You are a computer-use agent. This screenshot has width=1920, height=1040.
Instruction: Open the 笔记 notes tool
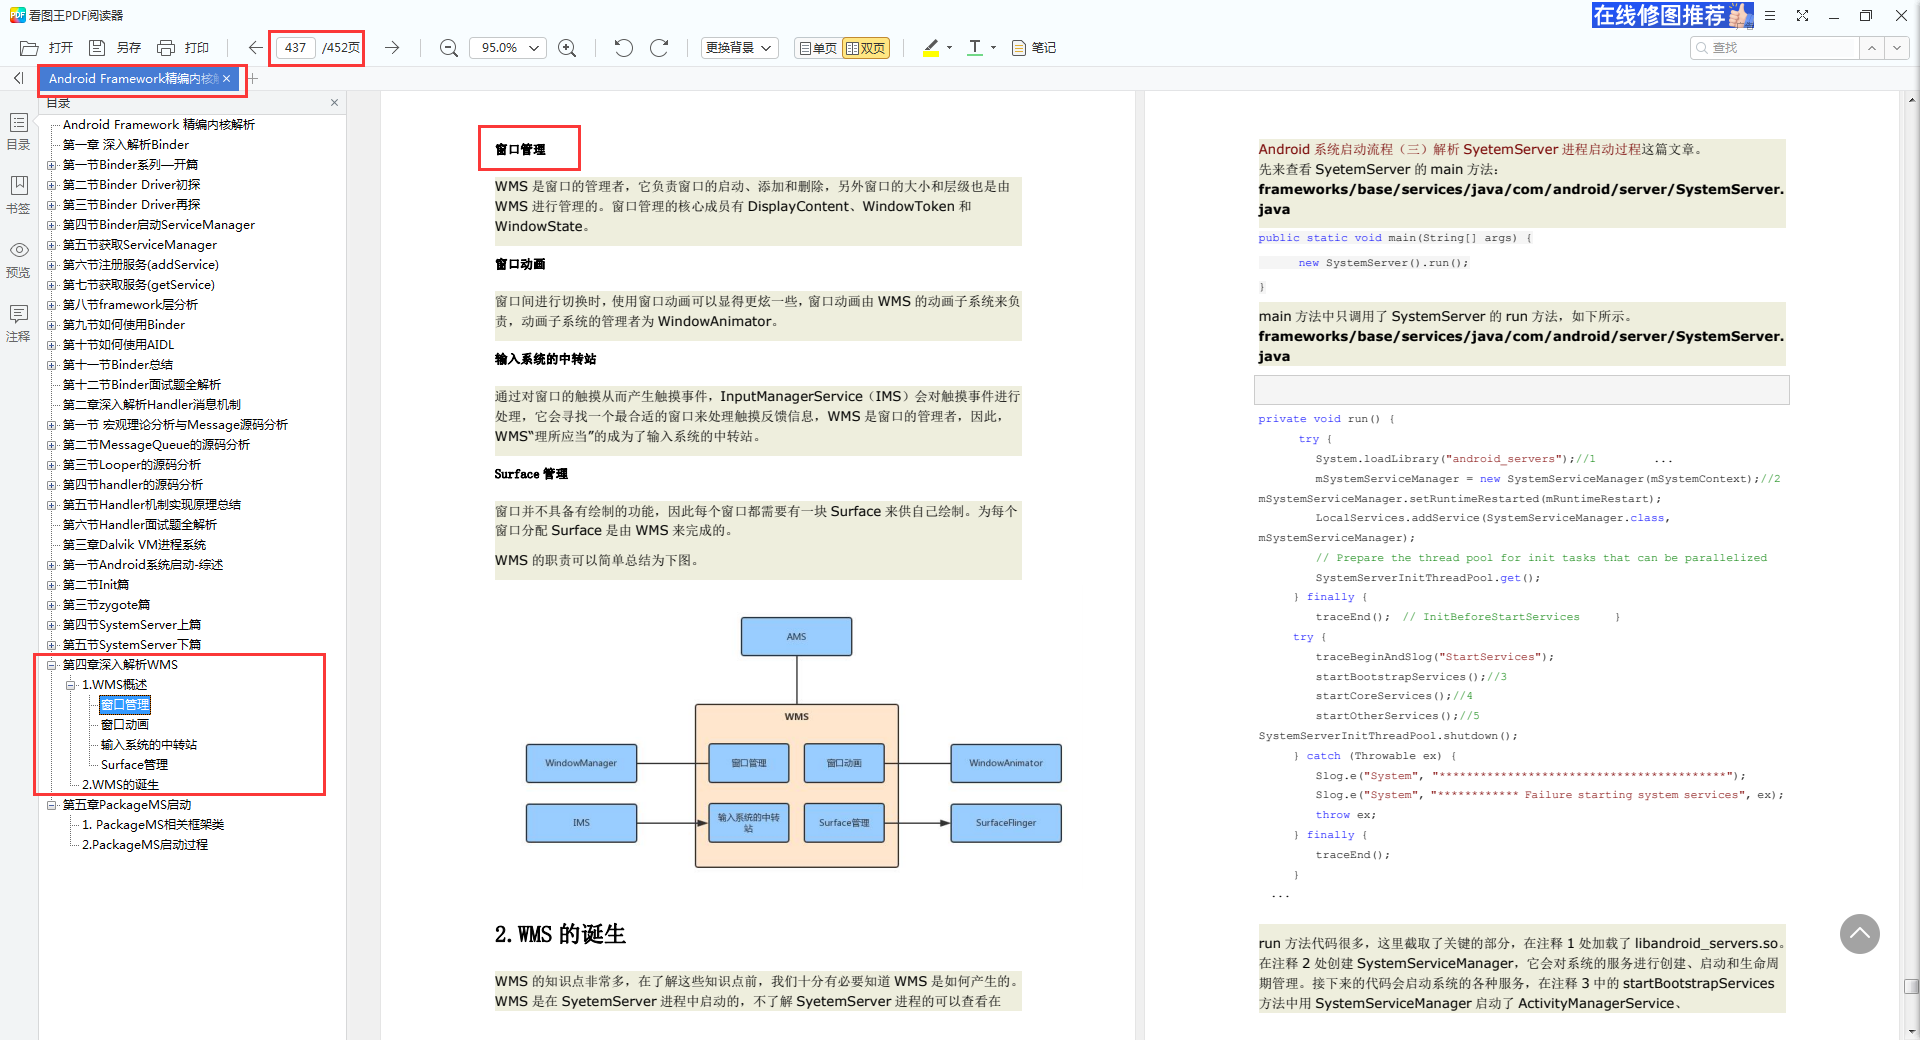tap(1034, 48)
